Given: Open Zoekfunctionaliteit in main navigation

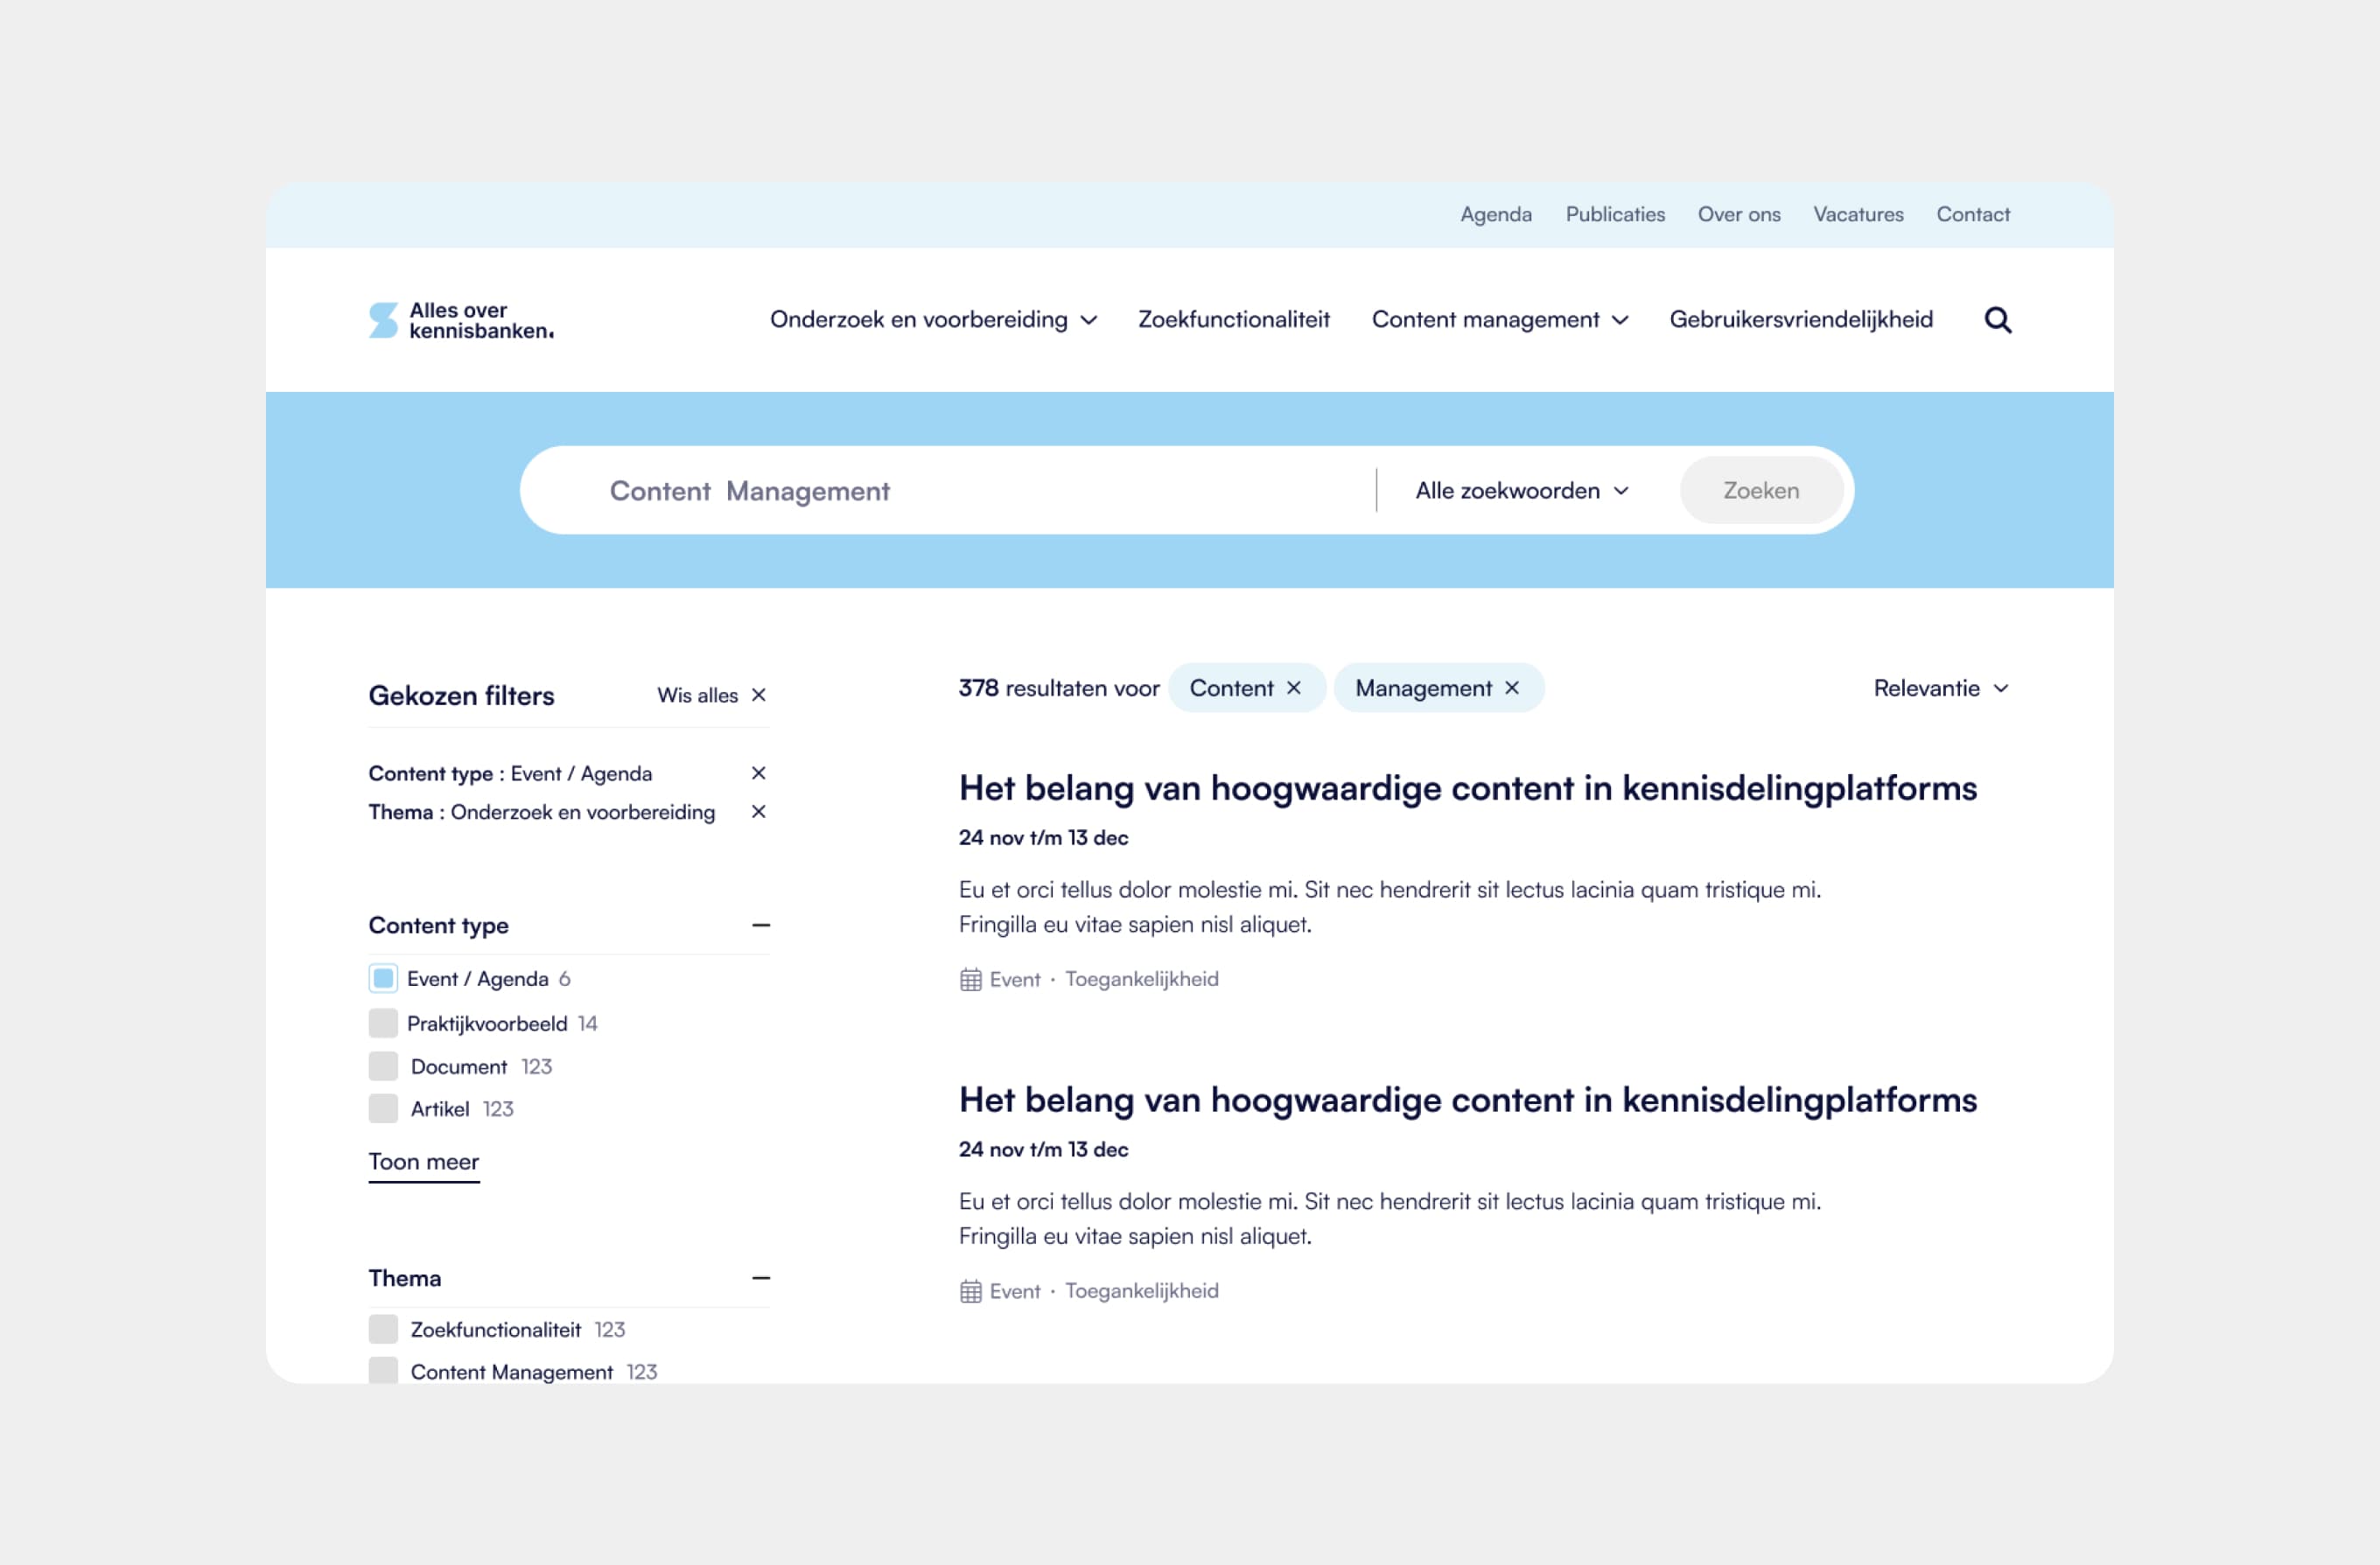Looking at the screenshot, I should point(1234,320).
